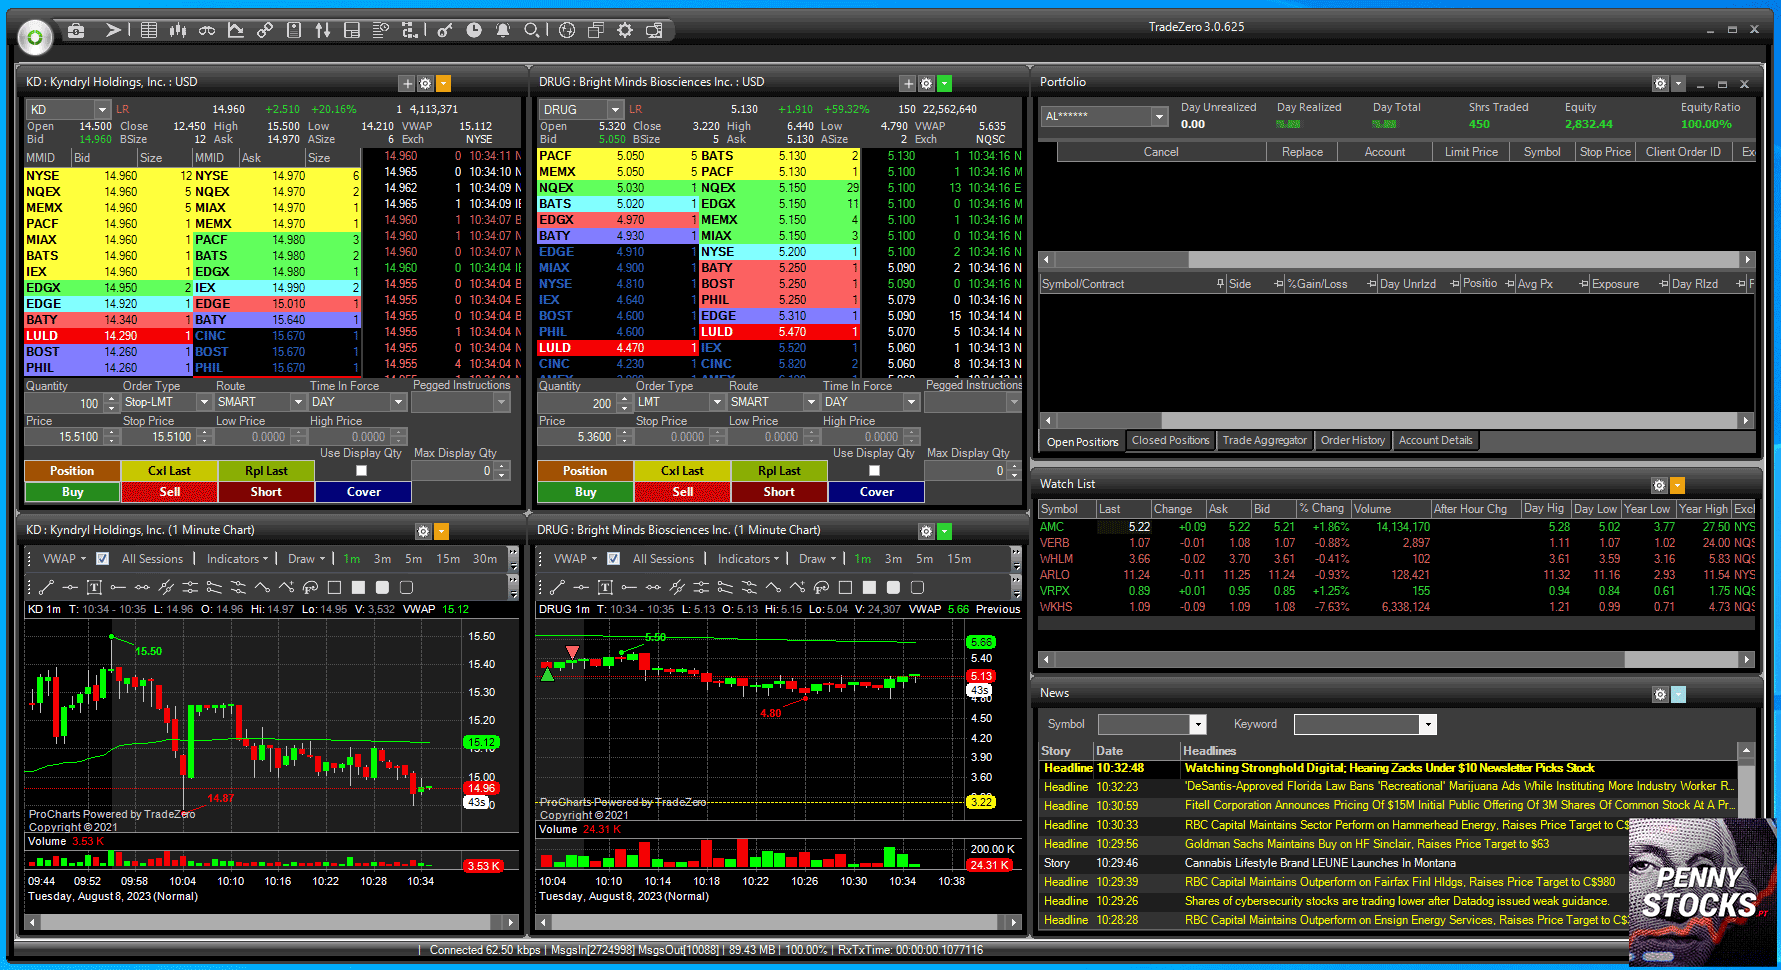Select 15m timeframe in DRUG chart
The height and width of the screenshot is (970, 1781).
pyautogui.click(x=959, y=559)
